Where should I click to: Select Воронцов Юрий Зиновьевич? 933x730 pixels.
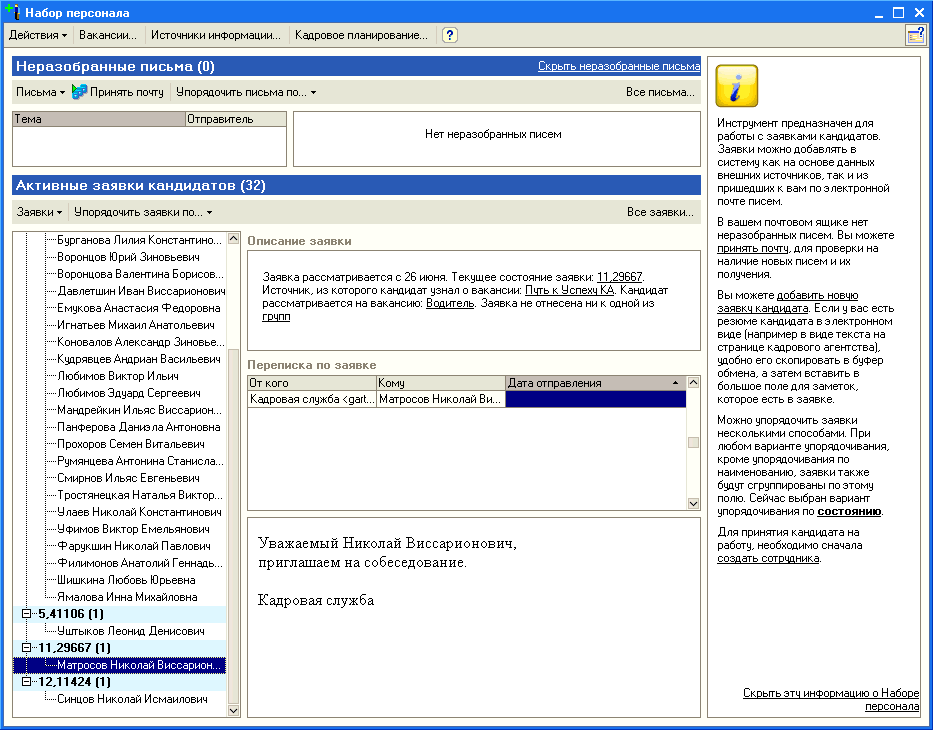(128, 257)
